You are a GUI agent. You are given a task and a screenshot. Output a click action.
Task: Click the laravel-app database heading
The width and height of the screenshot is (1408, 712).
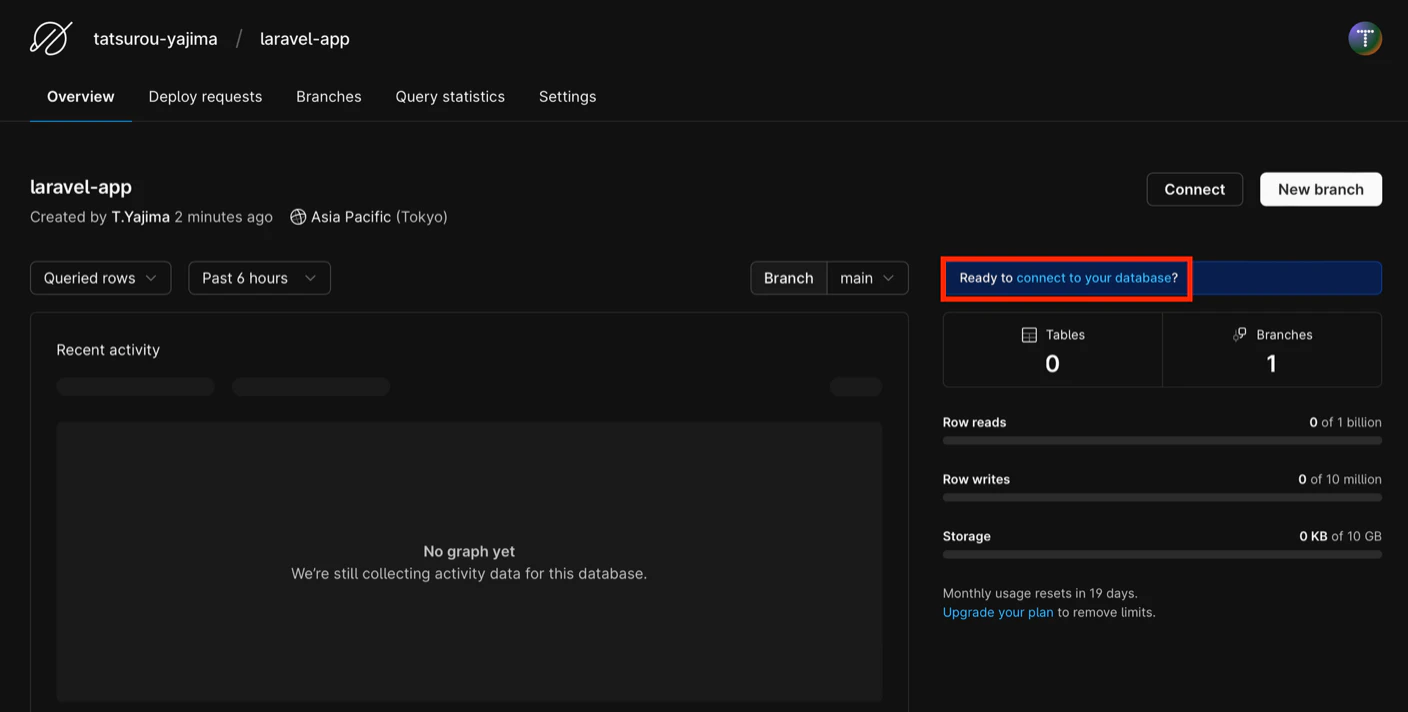[81, 187]
